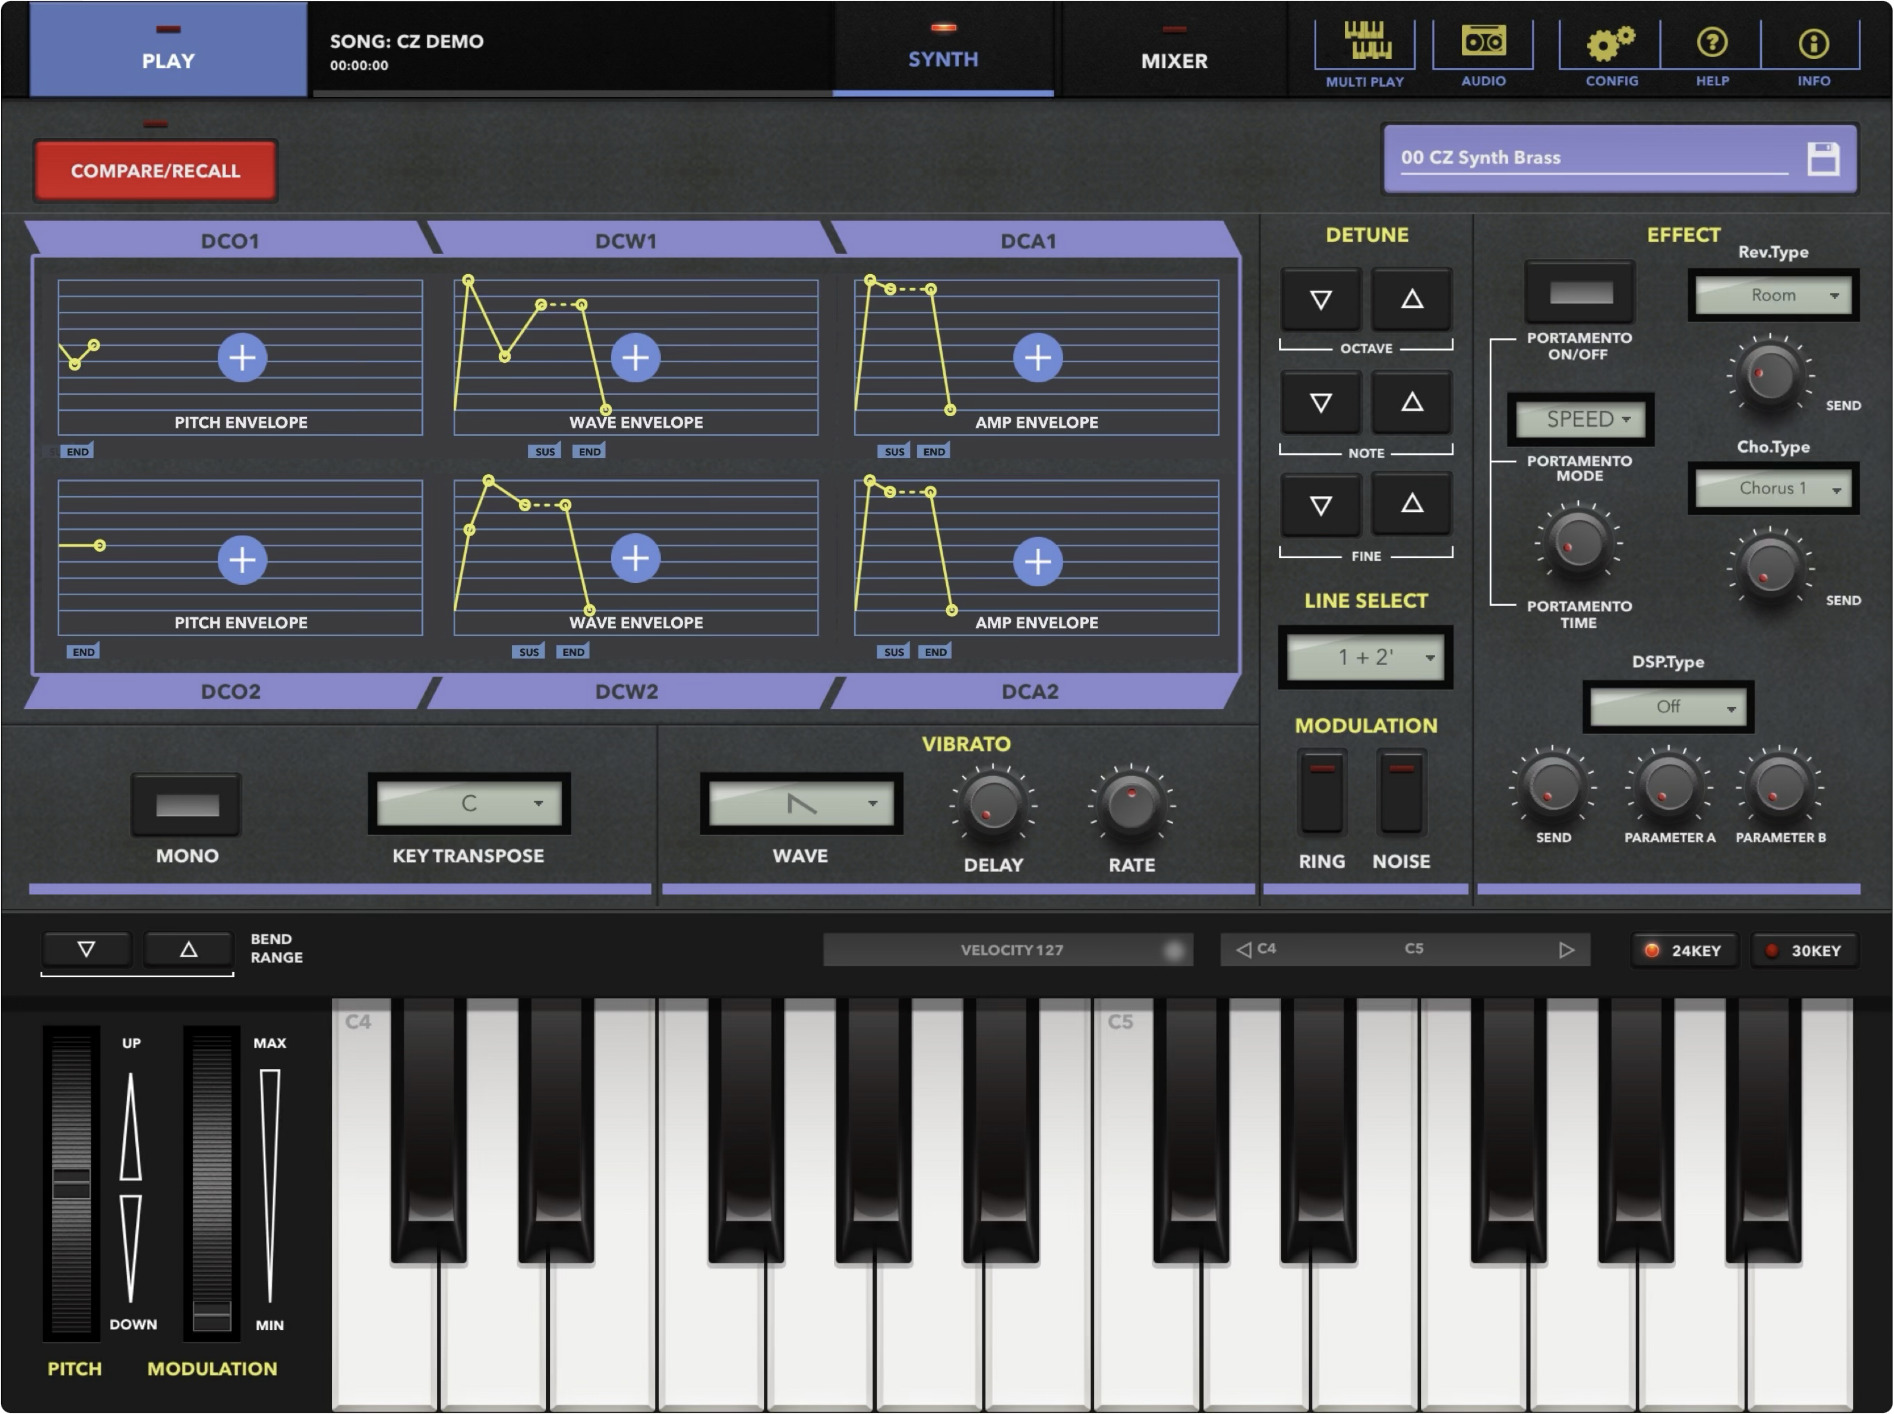The image size is (1894, 1414).
Task: Toggle the Mono switch
Action: tap(187, 805)
